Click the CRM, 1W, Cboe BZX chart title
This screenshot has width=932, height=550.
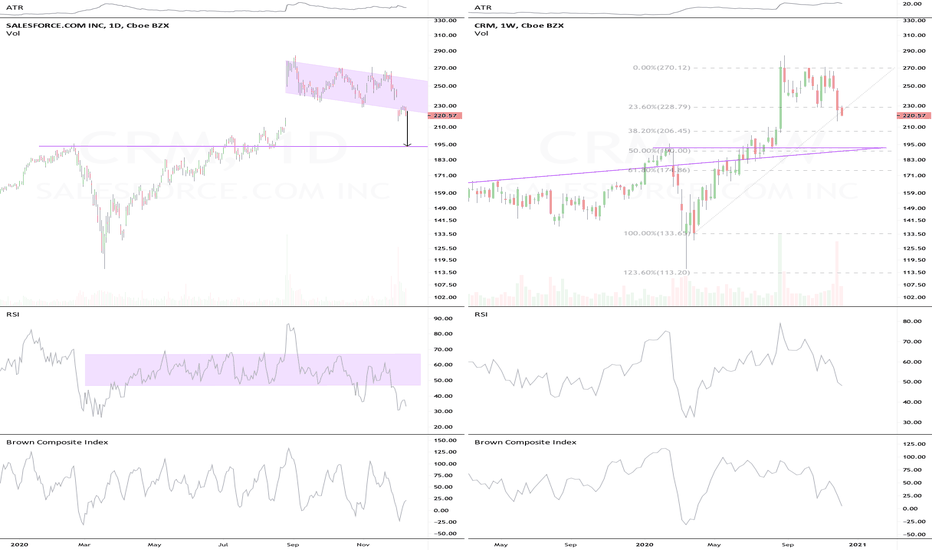(x=519, y=26)
